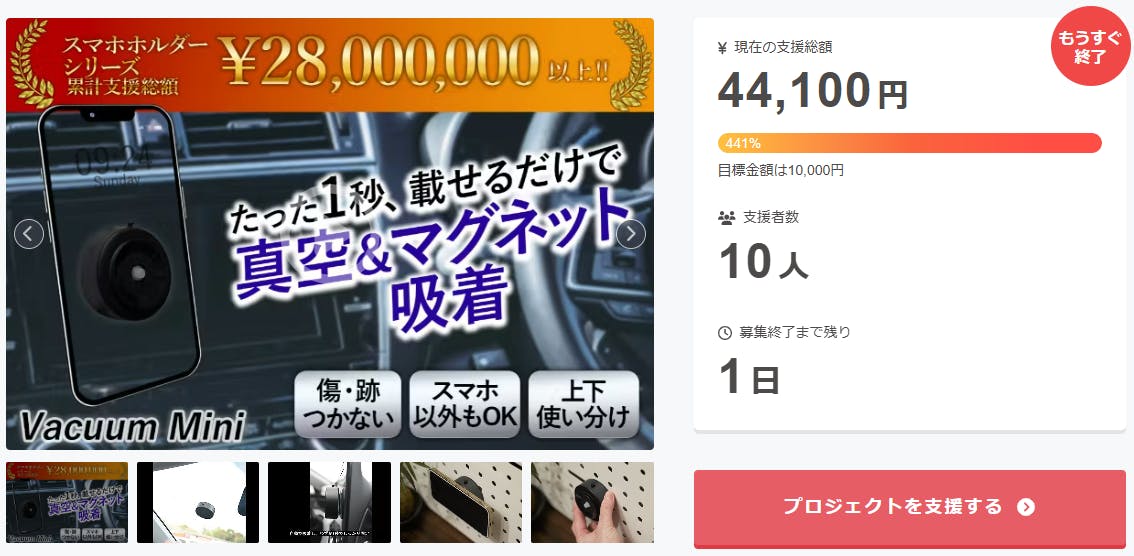
Task: Select the windshield mount video thumbnail
Action: click(198, 502)
